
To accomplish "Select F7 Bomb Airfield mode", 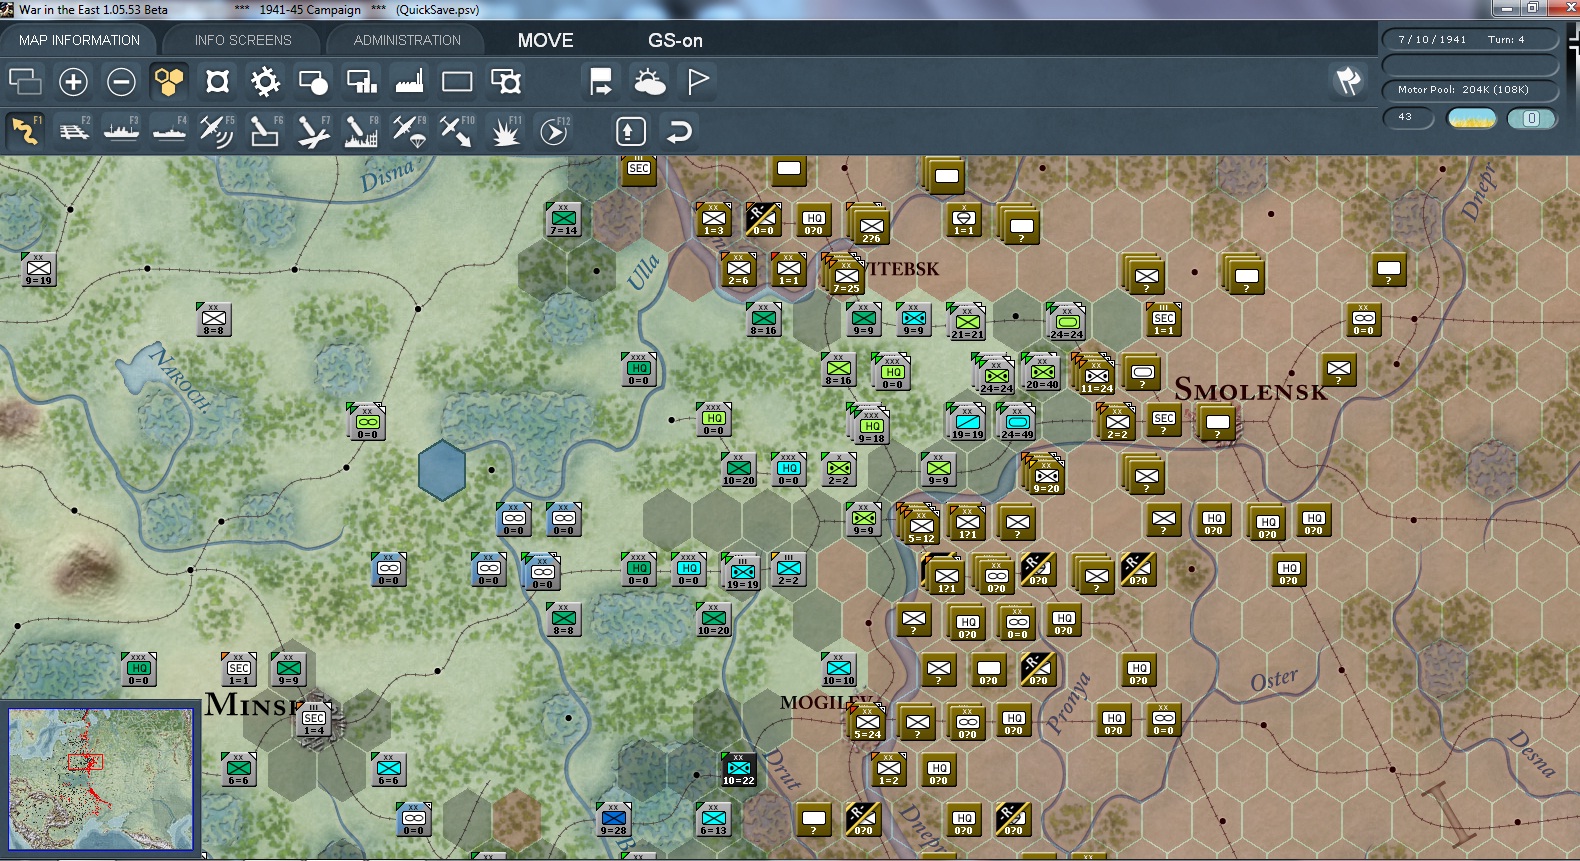I will 313,131.
